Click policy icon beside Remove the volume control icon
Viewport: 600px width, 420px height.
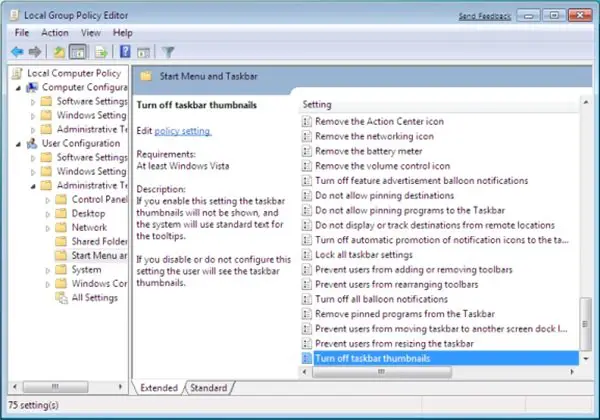coord(307,166)
